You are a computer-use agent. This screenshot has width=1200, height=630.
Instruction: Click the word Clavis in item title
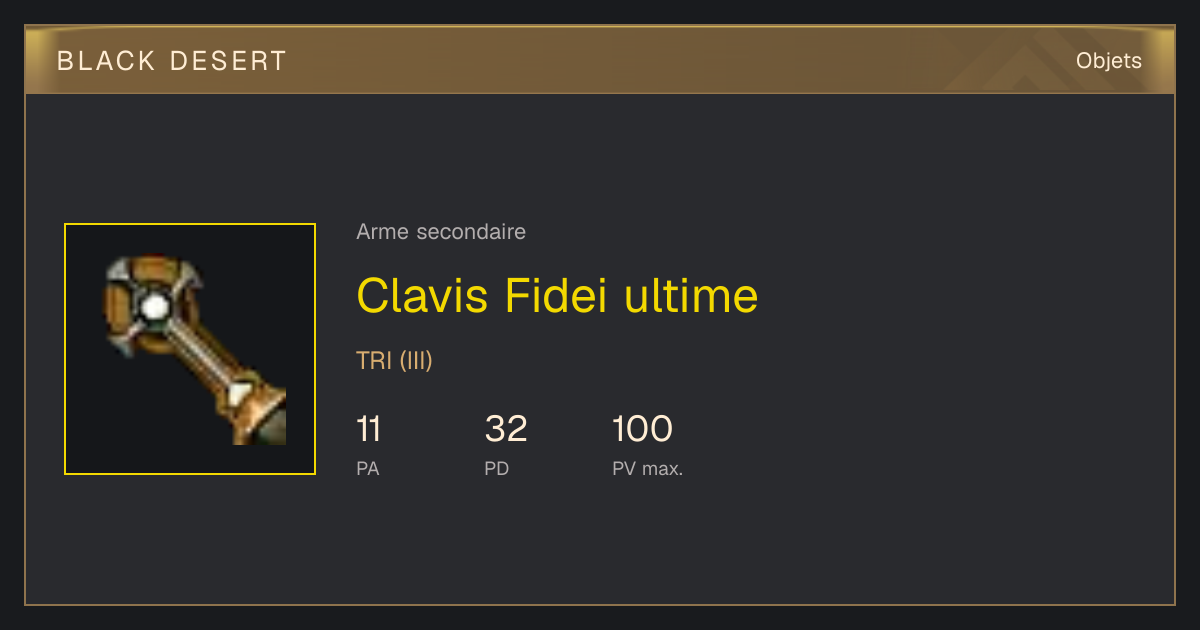pyautogui.click(x=424, y=295)
